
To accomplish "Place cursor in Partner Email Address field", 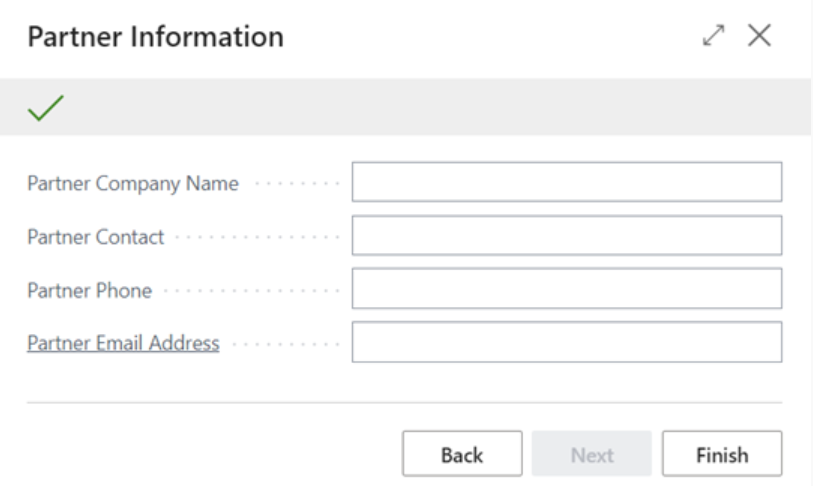I will 566,342.
